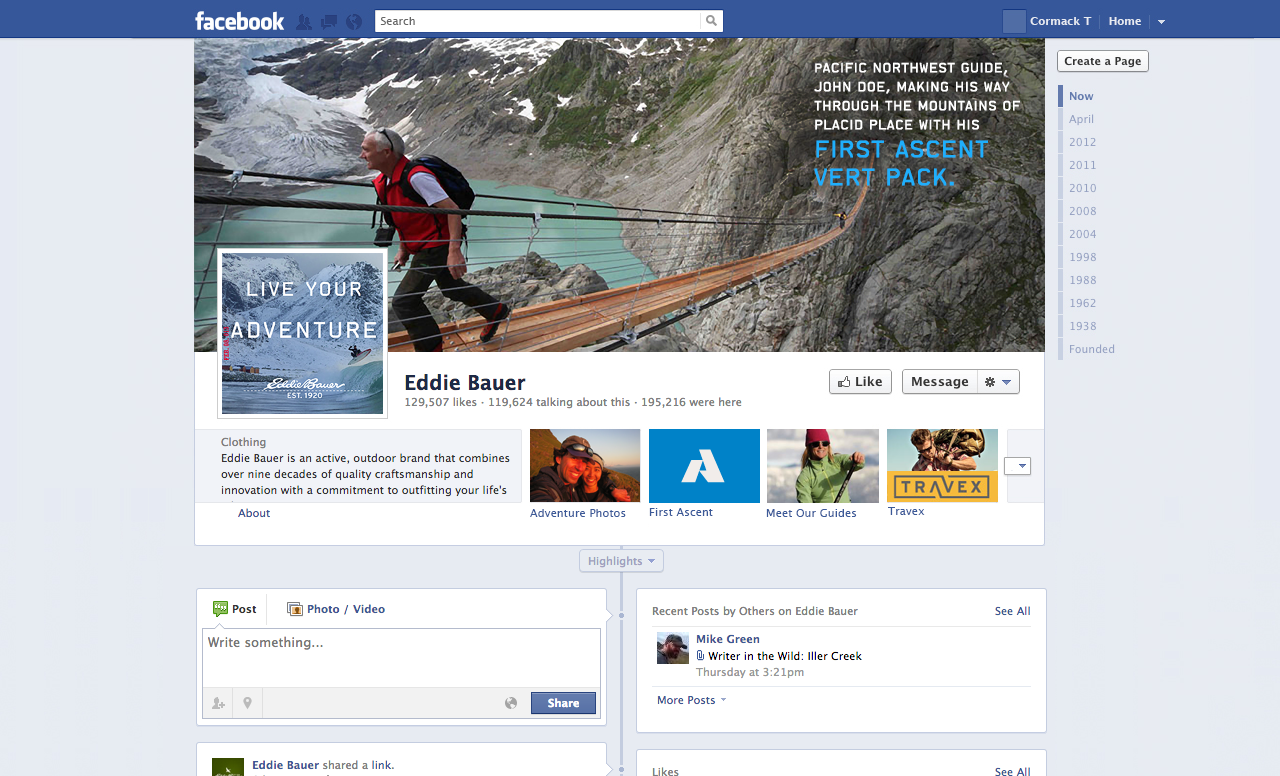Click Cormack T's profile picture thumbnail
The image size is (1280, 776).
click(1014, 21)
